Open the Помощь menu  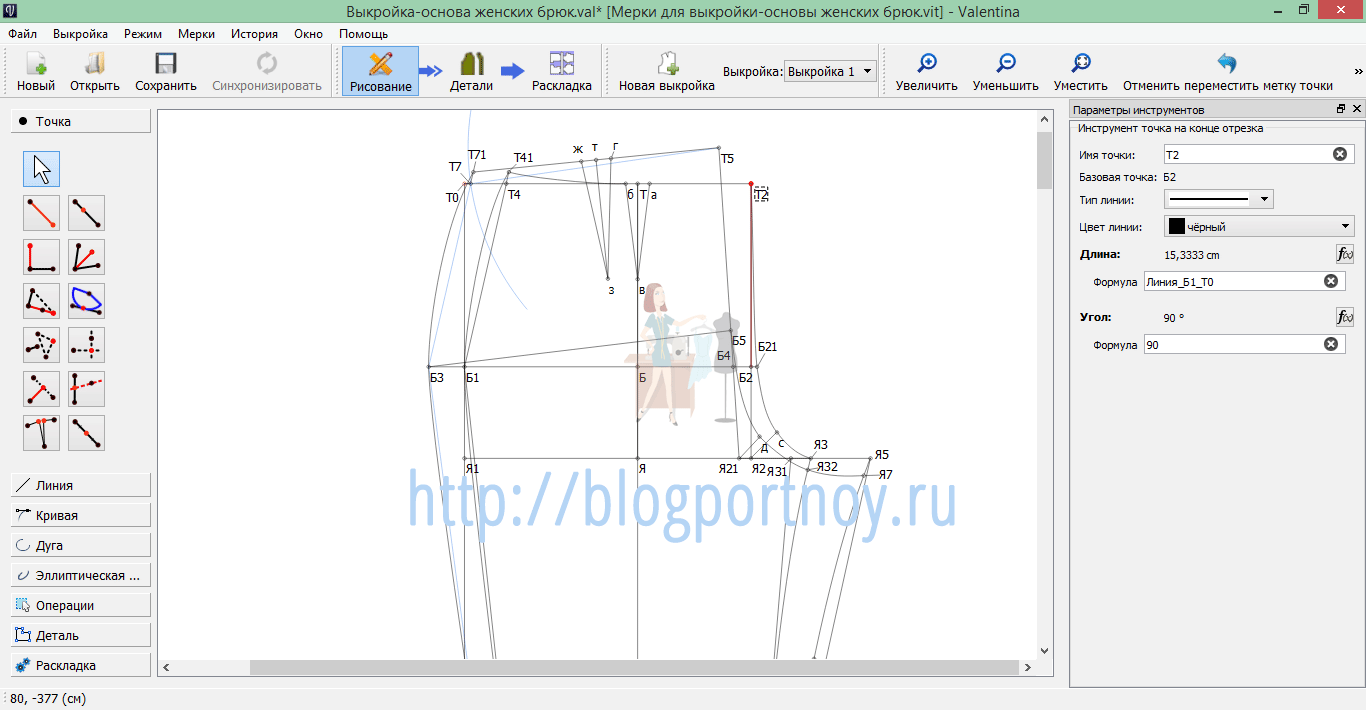(363, 33)
